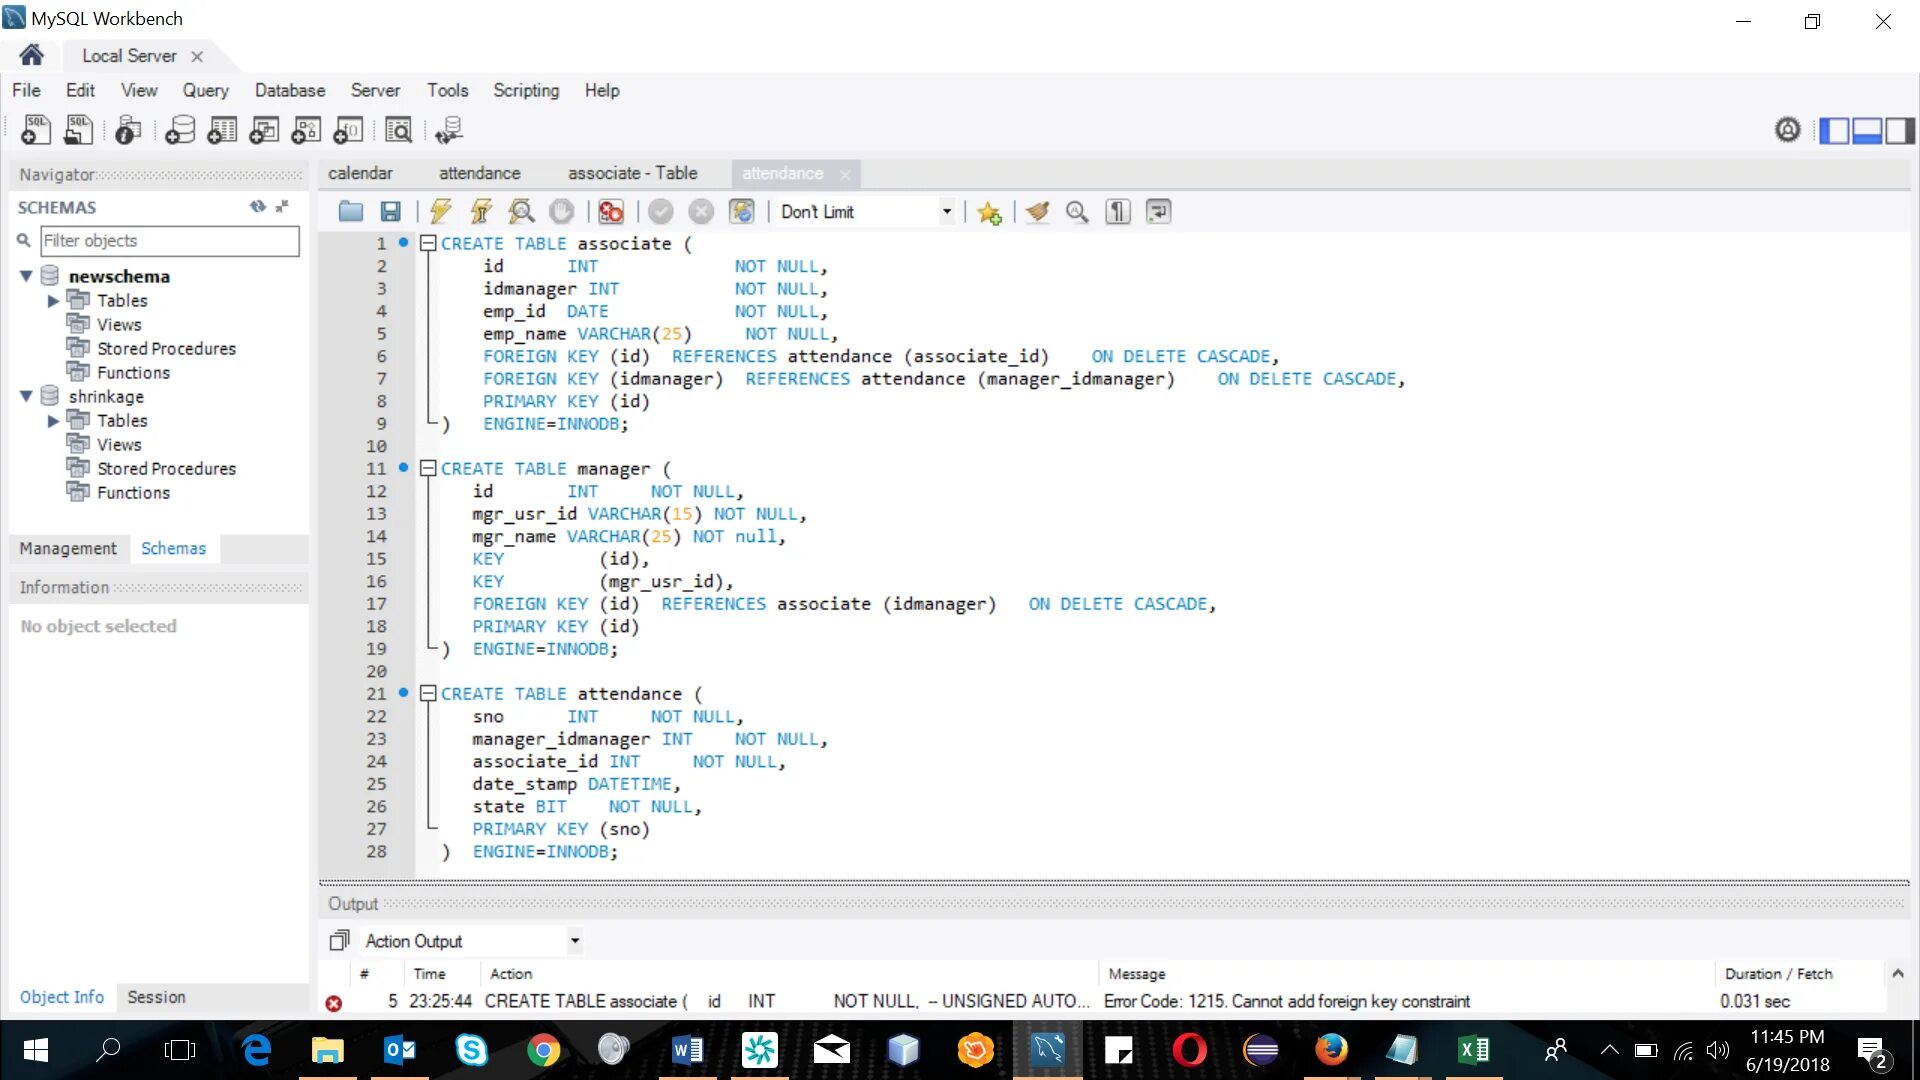Click the Beautify query broom icon
This screenshot has height=1080, width=1920.
[x=1038, y=211]
